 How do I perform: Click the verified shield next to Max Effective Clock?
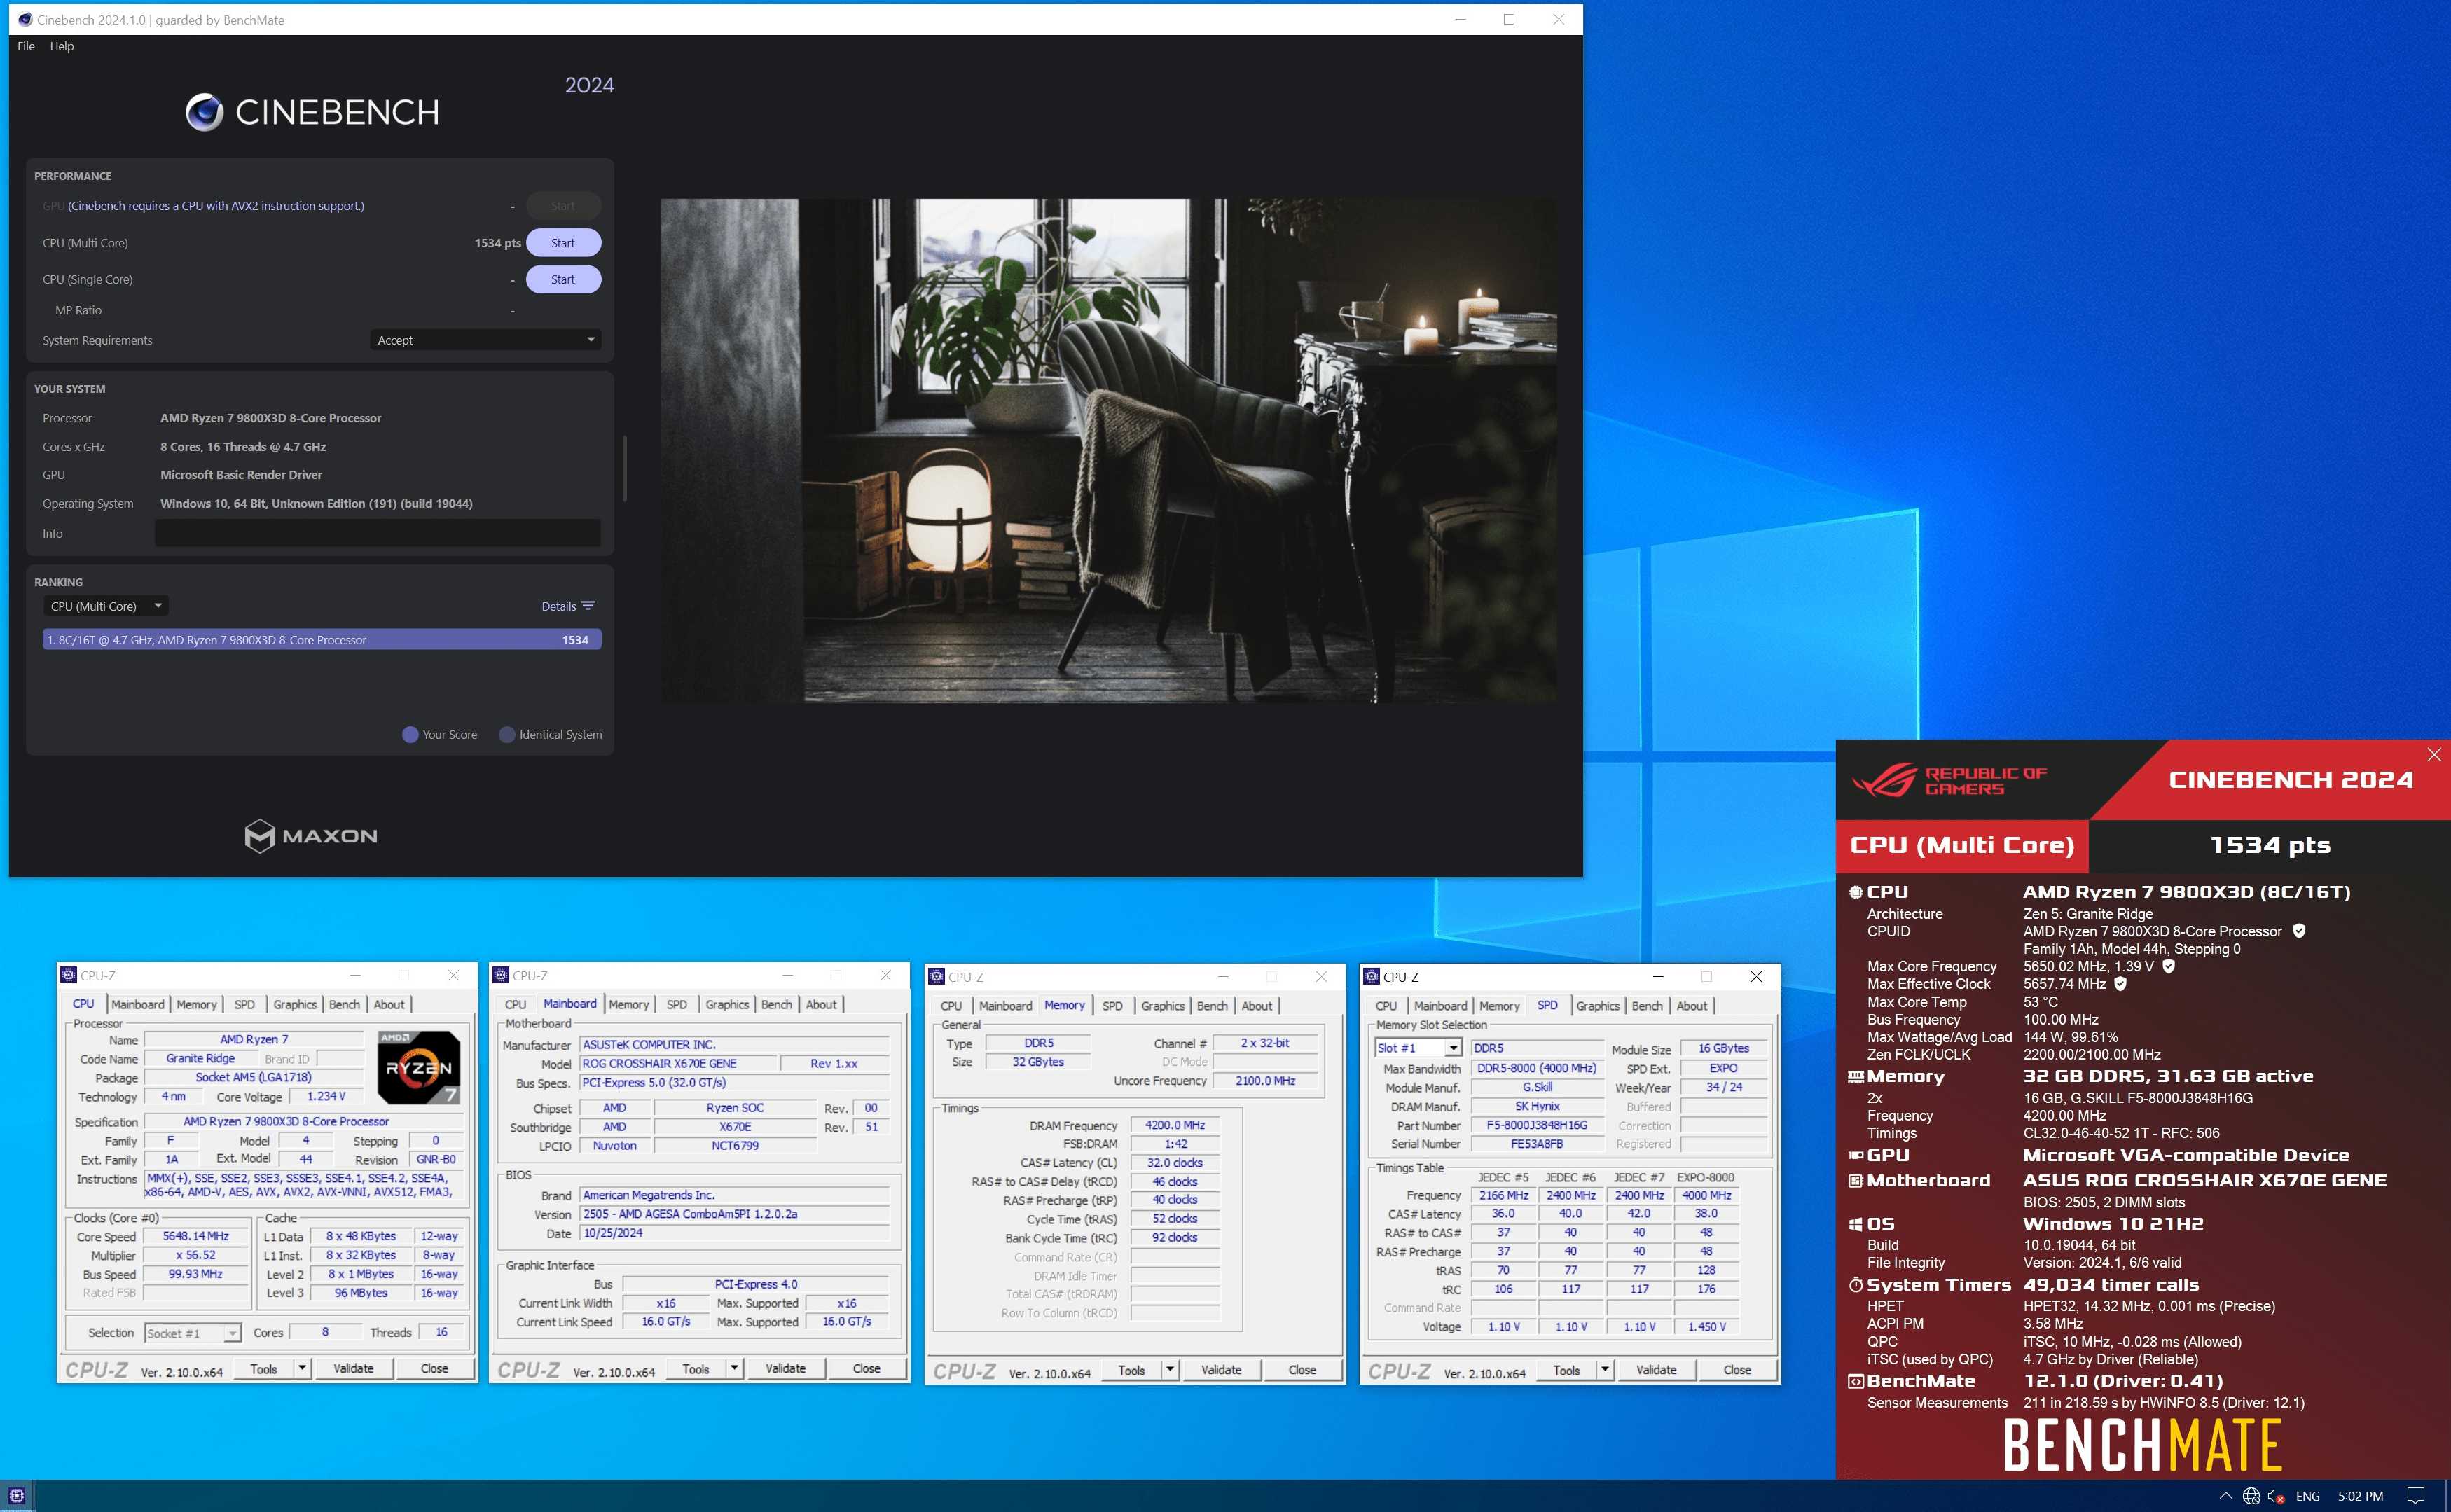pos(2120,984)
